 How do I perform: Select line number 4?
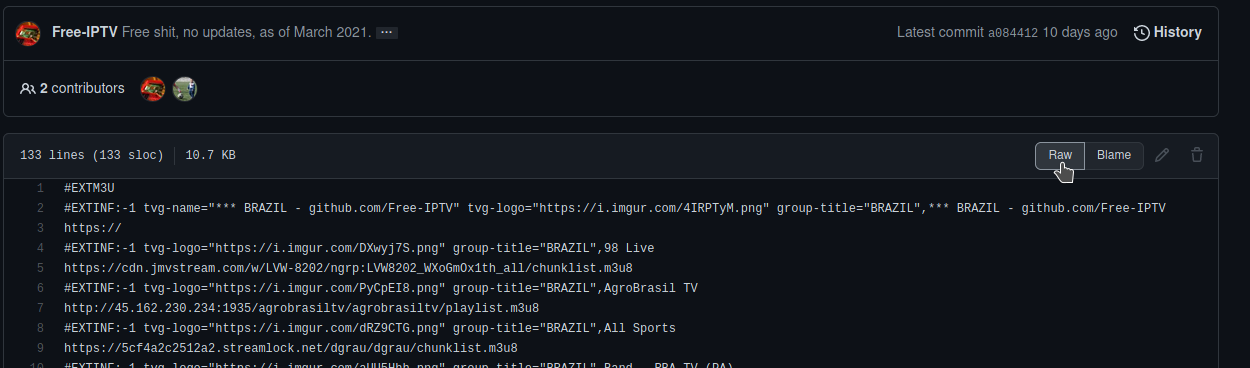point(39,248)
